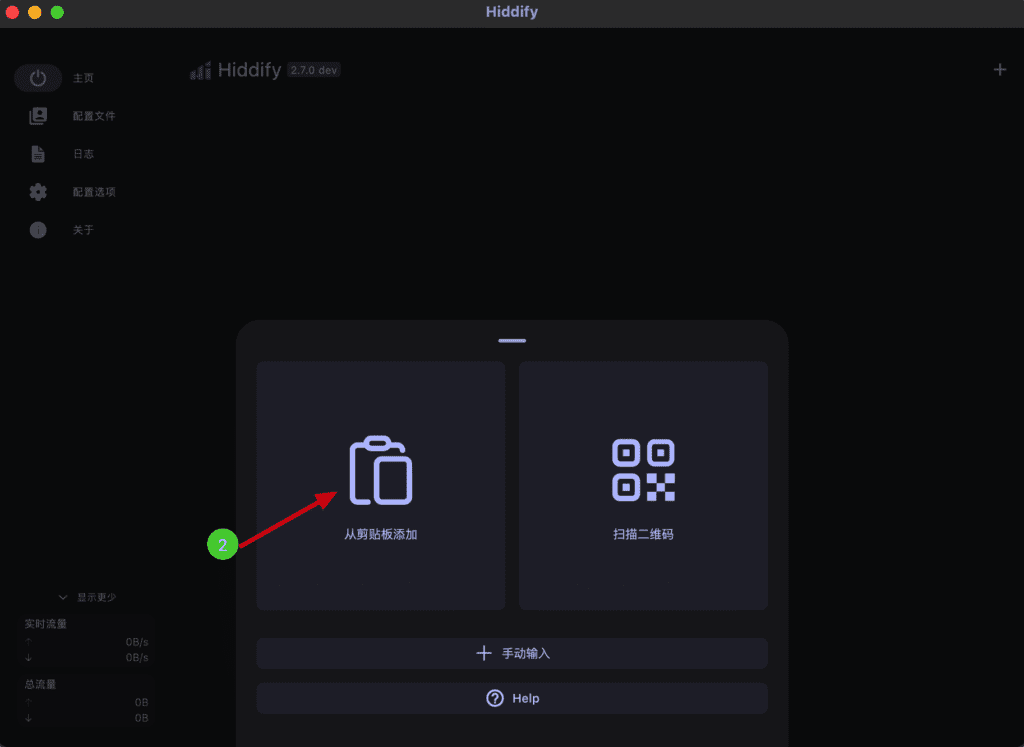Screen dimensions: 1024x747
Task: Click the 2.7.0 dev version badge
Action: tap(314, 70)
